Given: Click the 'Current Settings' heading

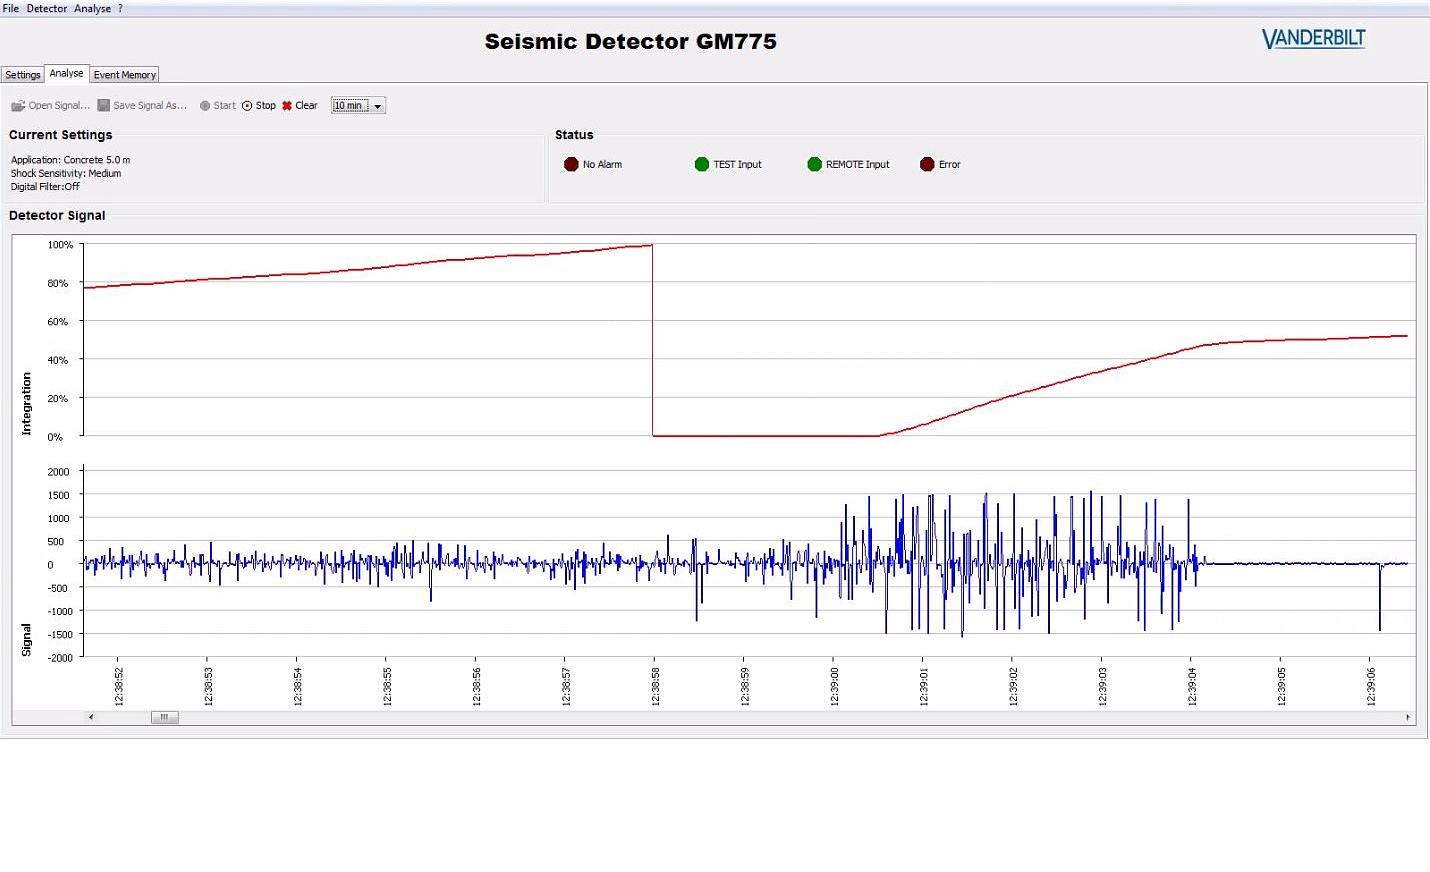Looking at the screenshot, I should [x=61, y=135].
